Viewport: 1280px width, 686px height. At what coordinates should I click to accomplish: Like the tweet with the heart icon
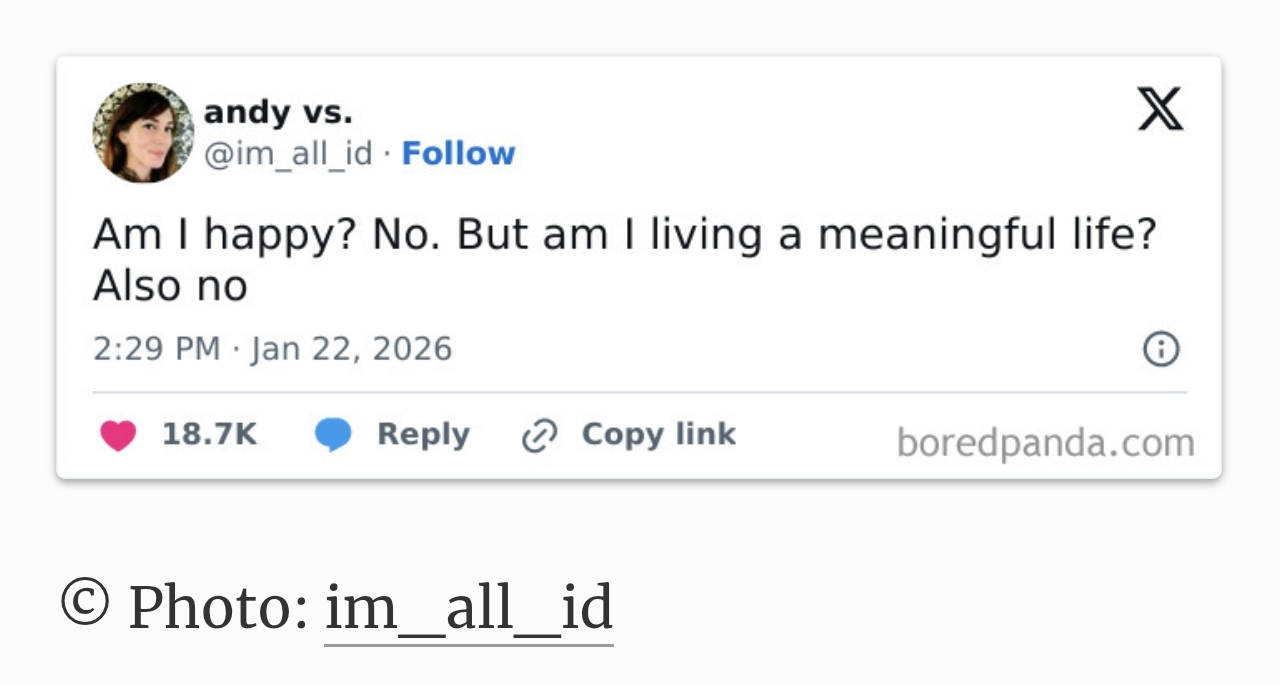click(118, 435)
